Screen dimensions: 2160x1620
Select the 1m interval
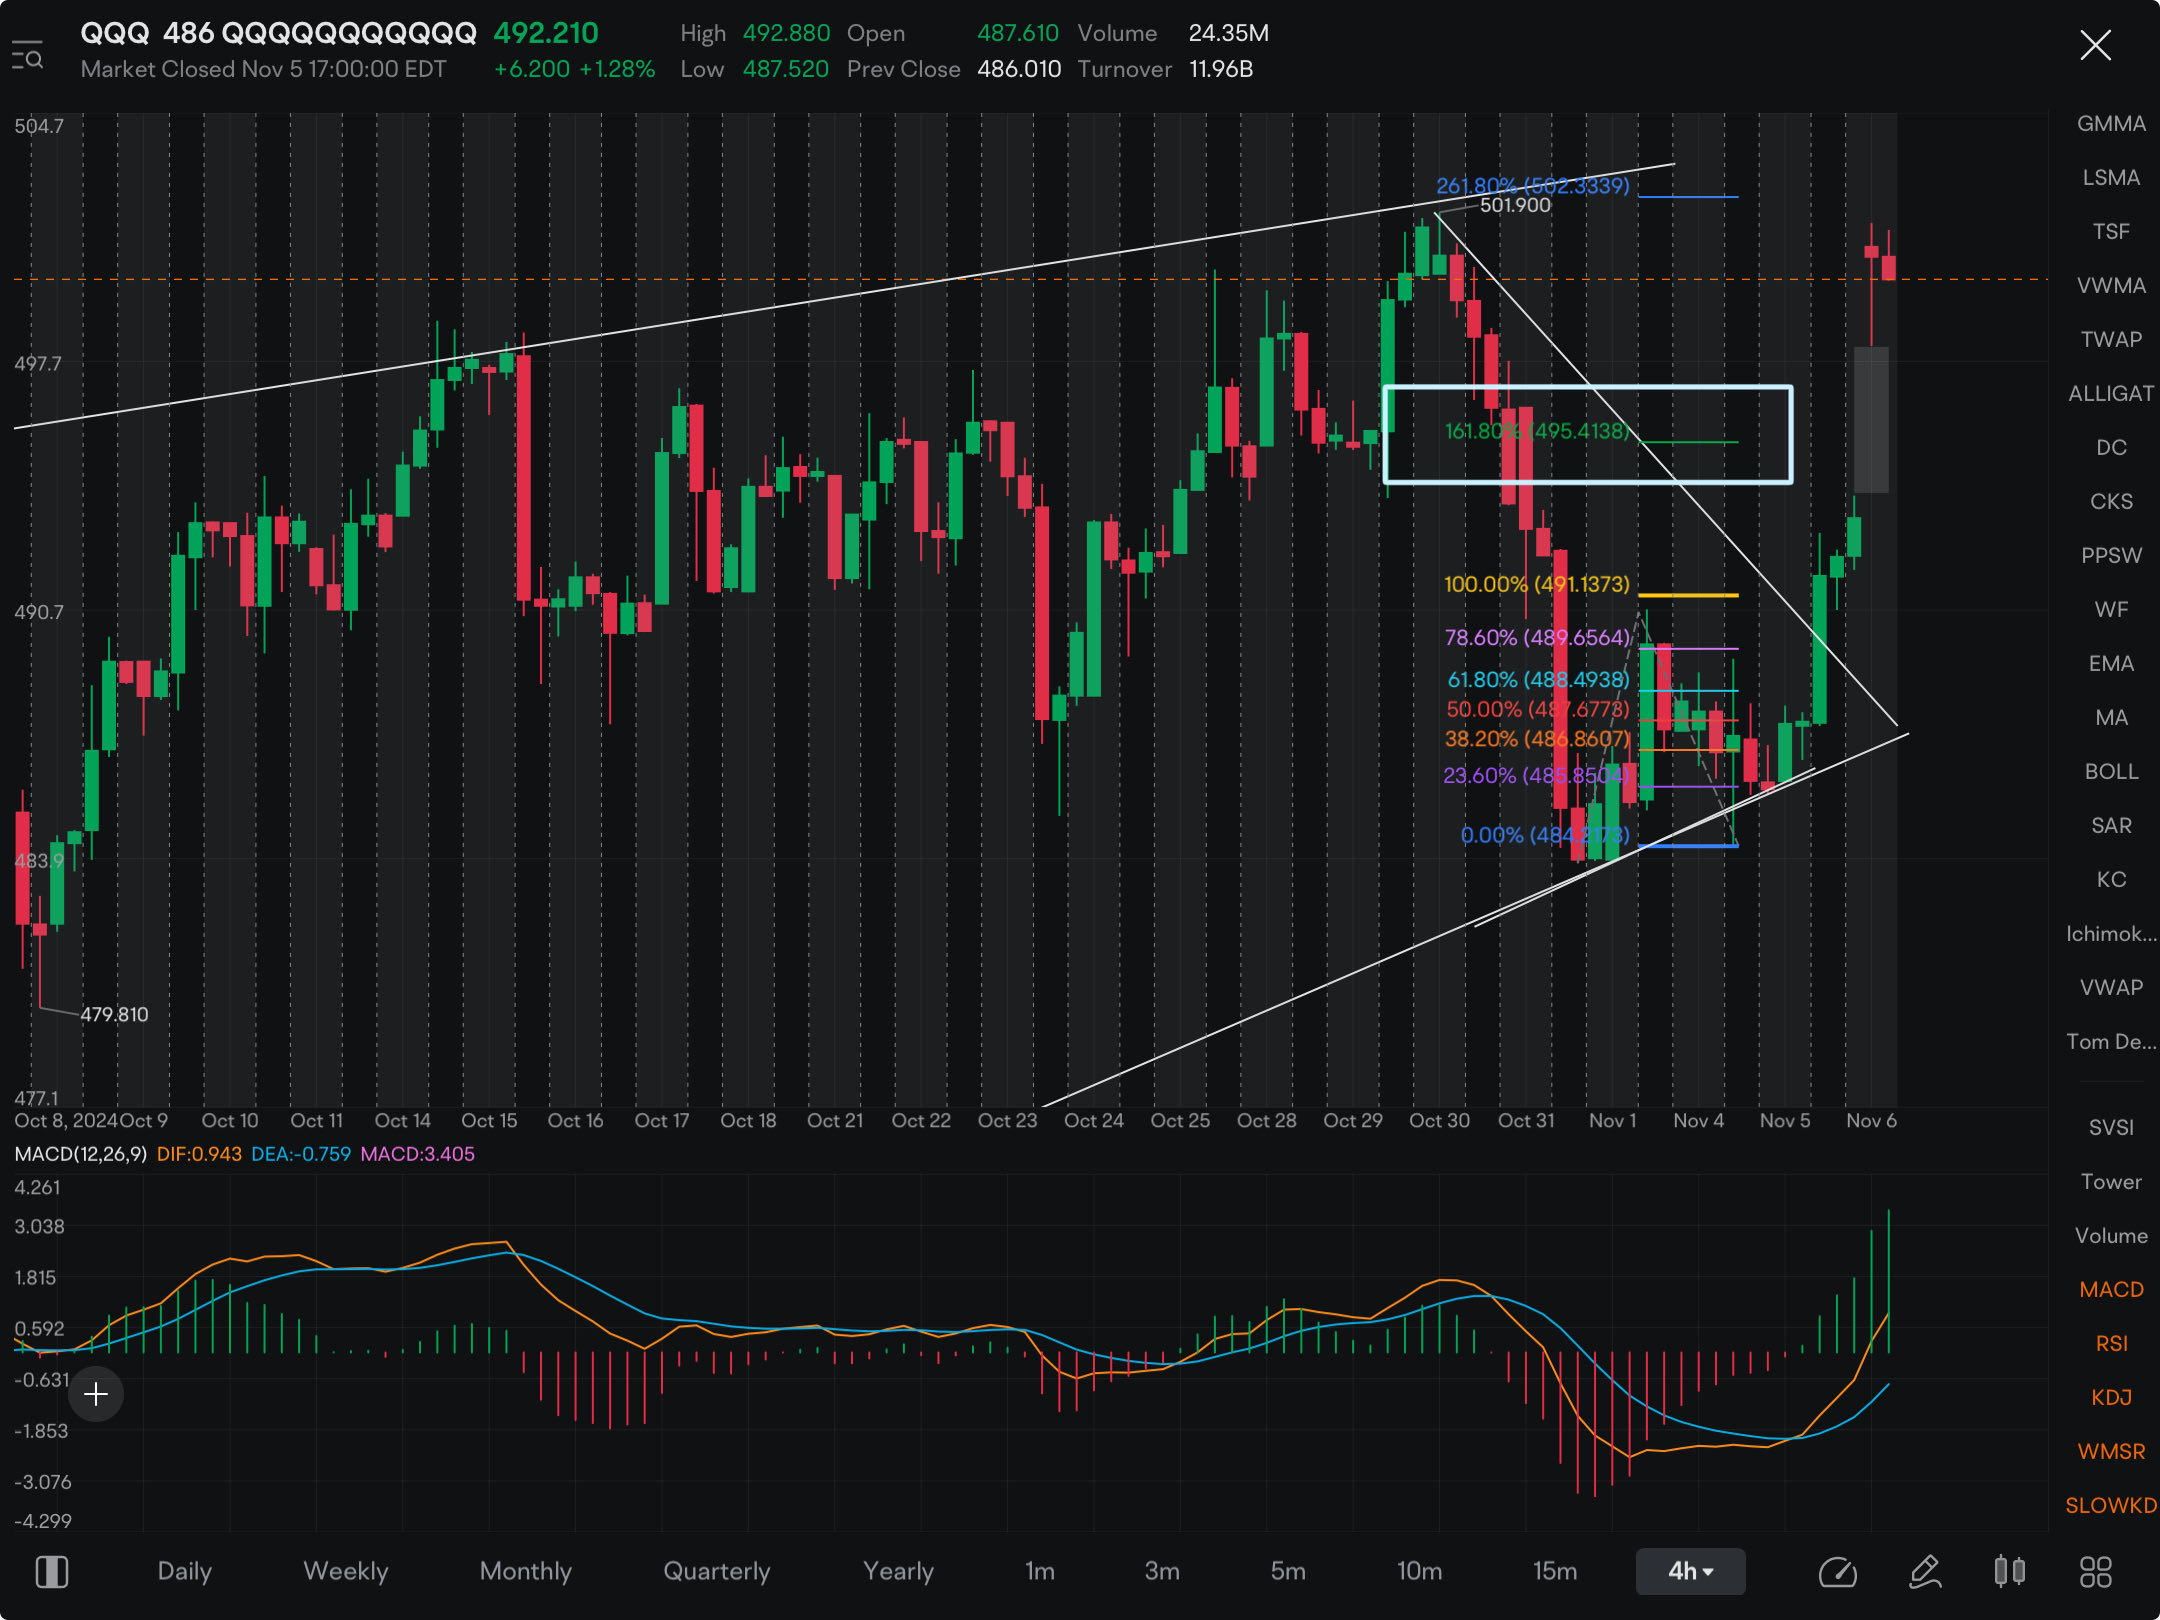1040,1571
